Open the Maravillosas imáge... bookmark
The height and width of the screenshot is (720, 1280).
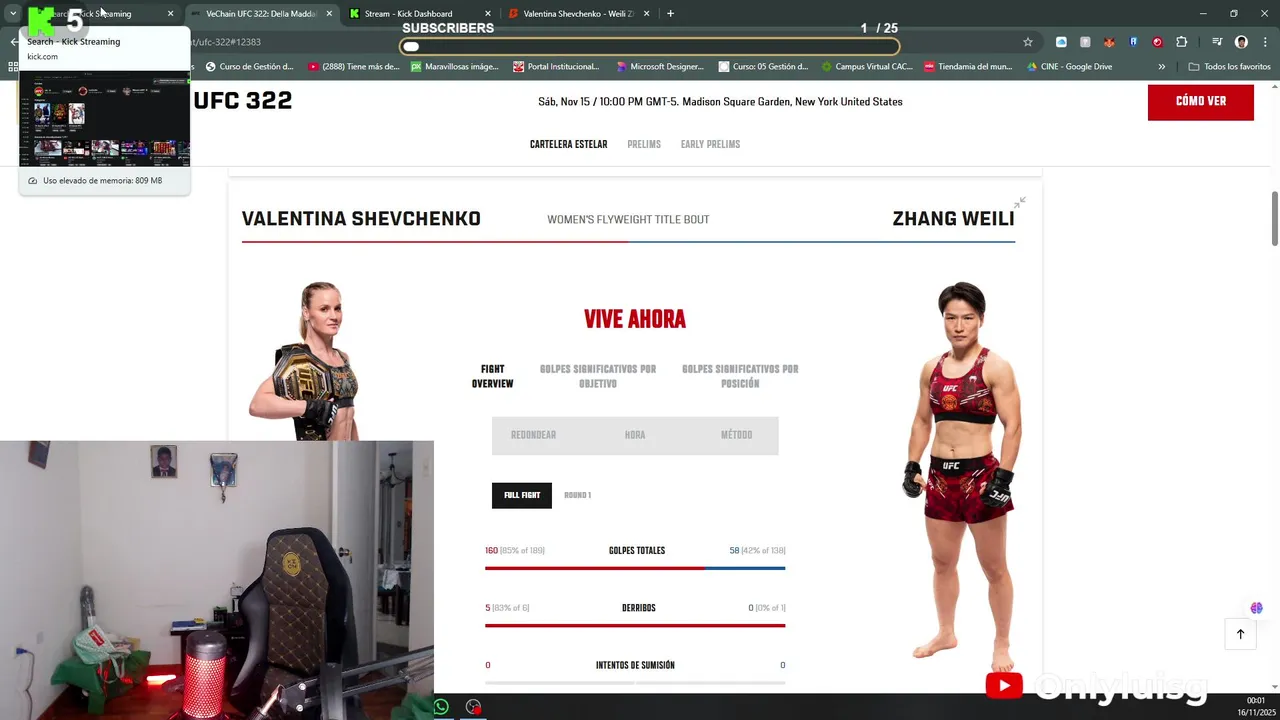point(455,67)
